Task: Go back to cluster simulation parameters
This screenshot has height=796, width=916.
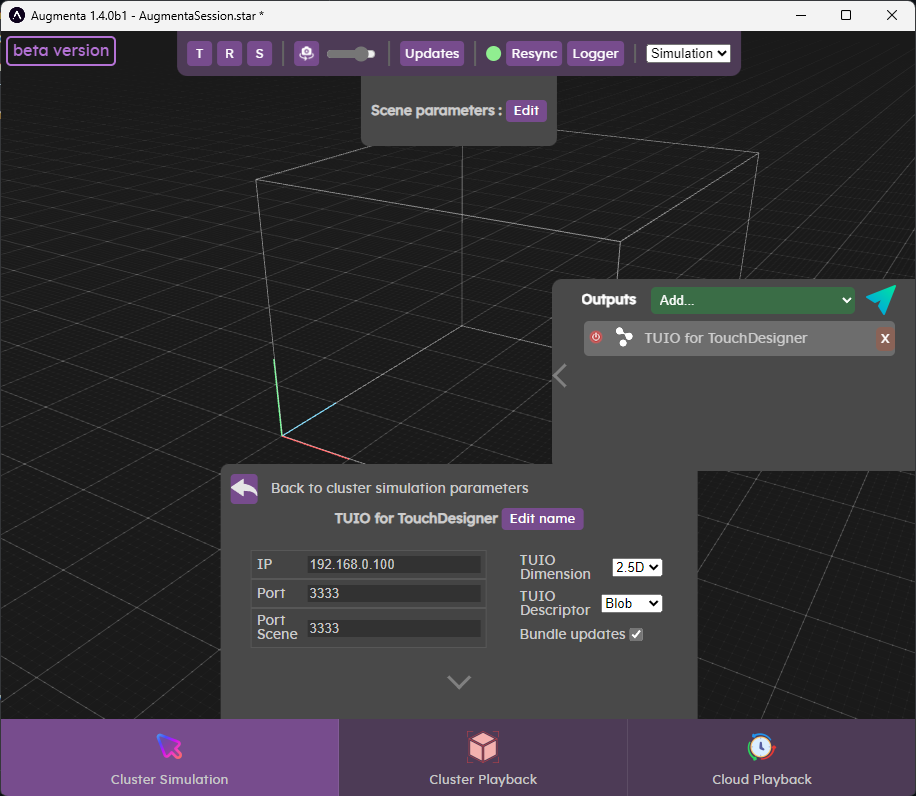Action: (244, 489)
